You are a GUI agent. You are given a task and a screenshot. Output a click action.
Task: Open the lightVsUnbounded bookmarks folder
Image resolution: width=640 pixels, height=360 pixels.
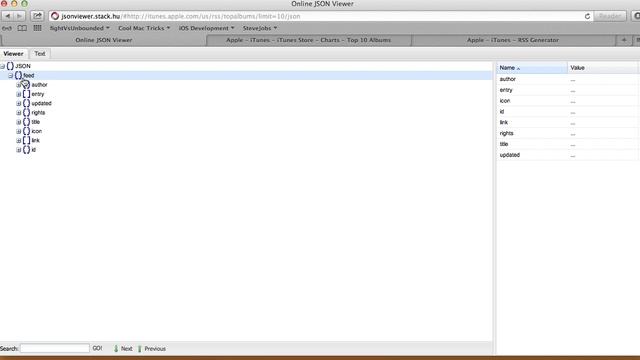click(80, 28)
